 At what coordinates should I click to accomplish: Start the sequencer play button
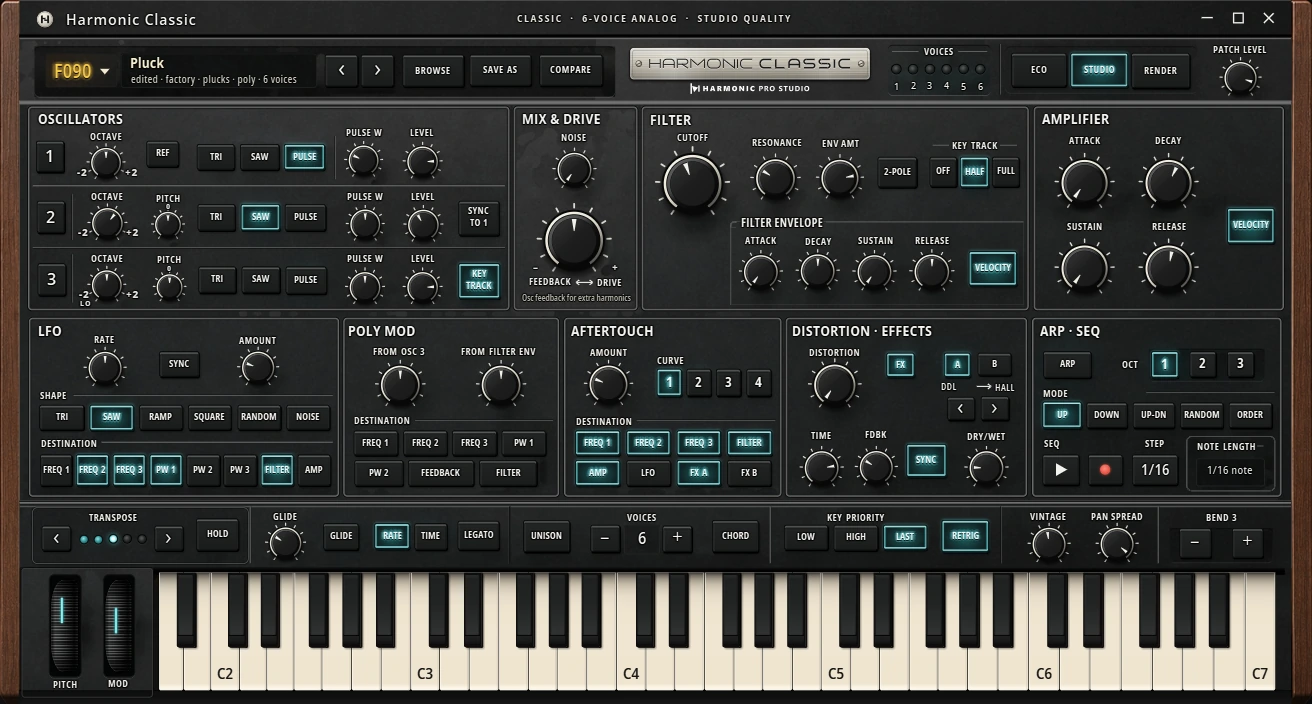pos(1061,469)
